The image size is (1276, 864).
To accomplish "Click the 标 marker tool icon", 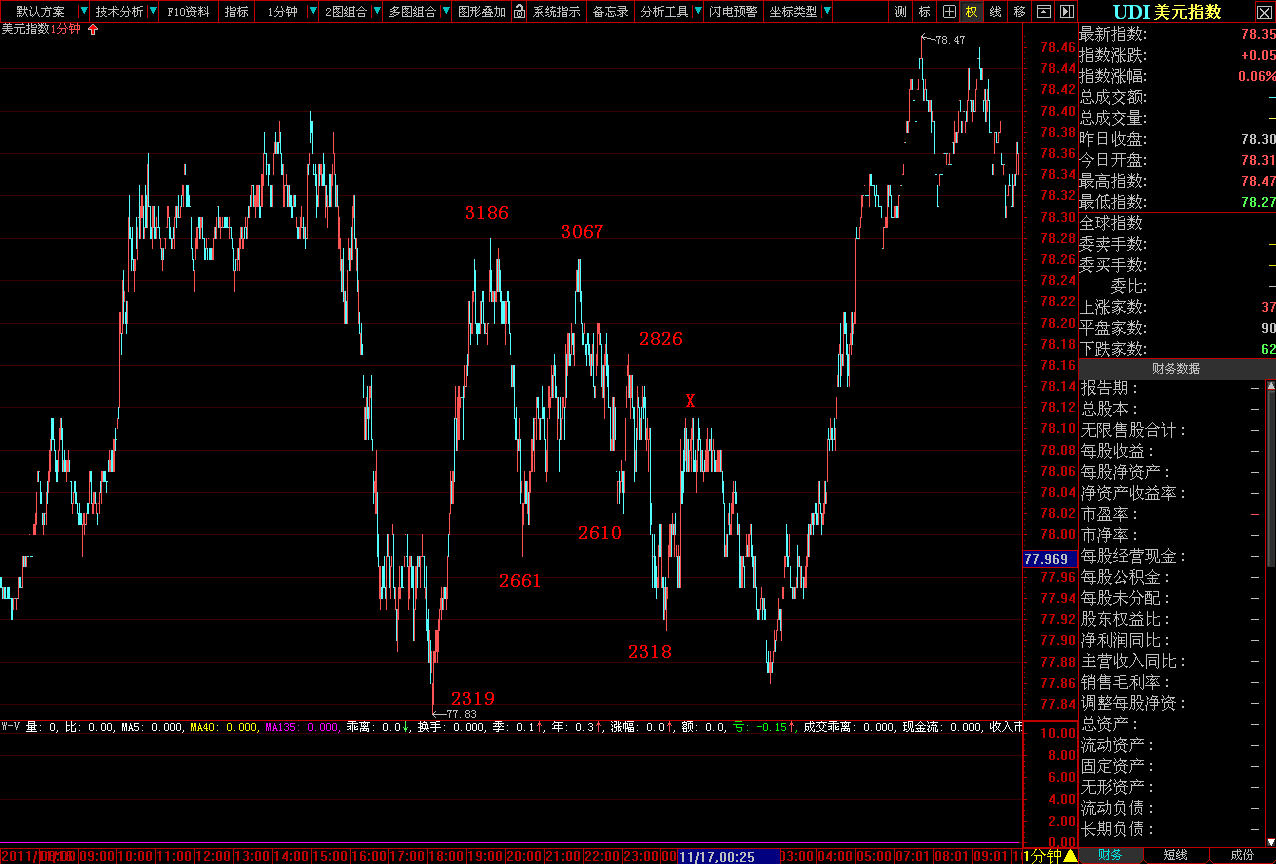I will click(924, 12).
